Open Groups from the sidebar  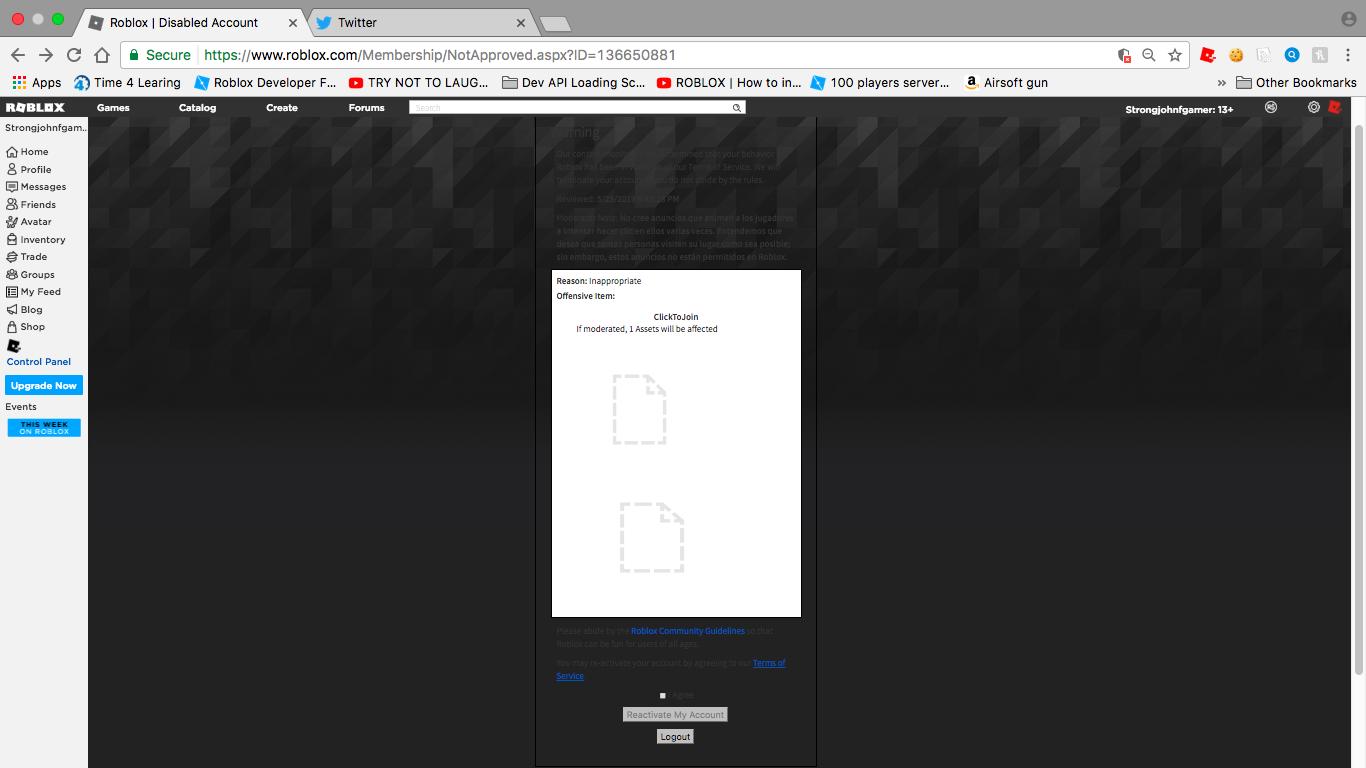[x=30, y=274]
